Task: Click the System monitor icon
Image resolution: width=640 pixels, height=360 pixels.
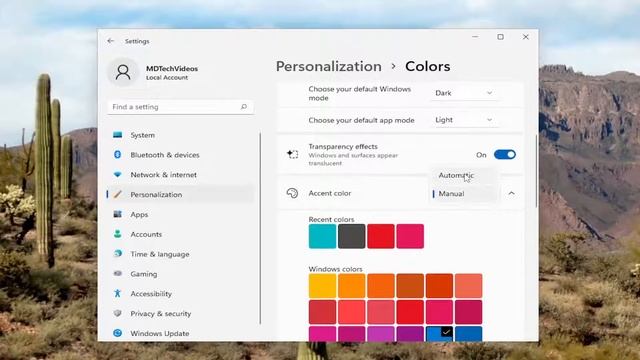Action: 118,135
